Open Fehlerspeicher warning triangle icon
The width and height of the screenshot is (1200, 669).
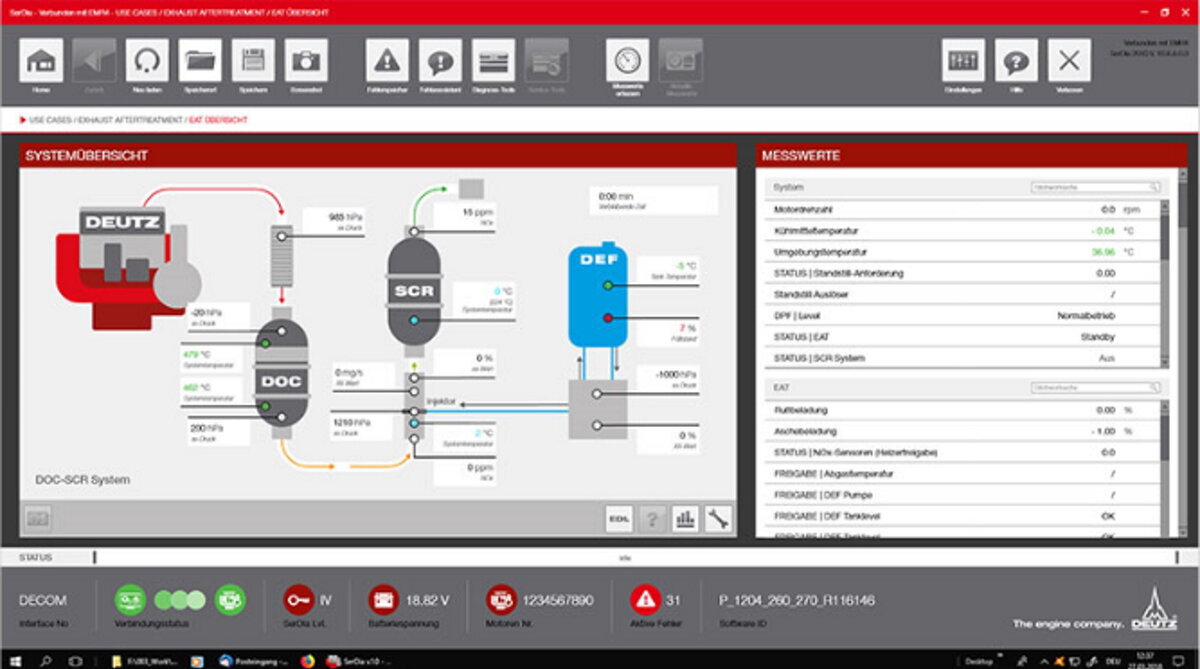pyautogui.click(x=387, y=60)
